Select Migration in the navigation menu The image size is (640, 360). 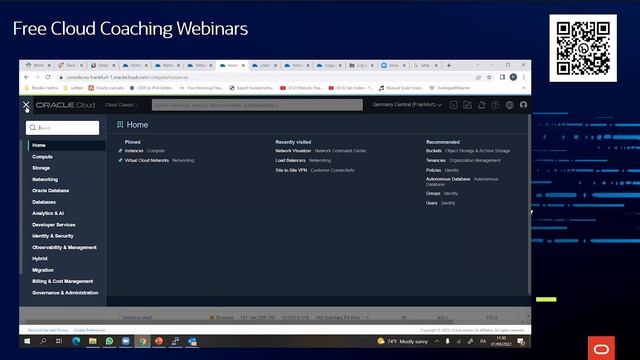coord(43,270)
